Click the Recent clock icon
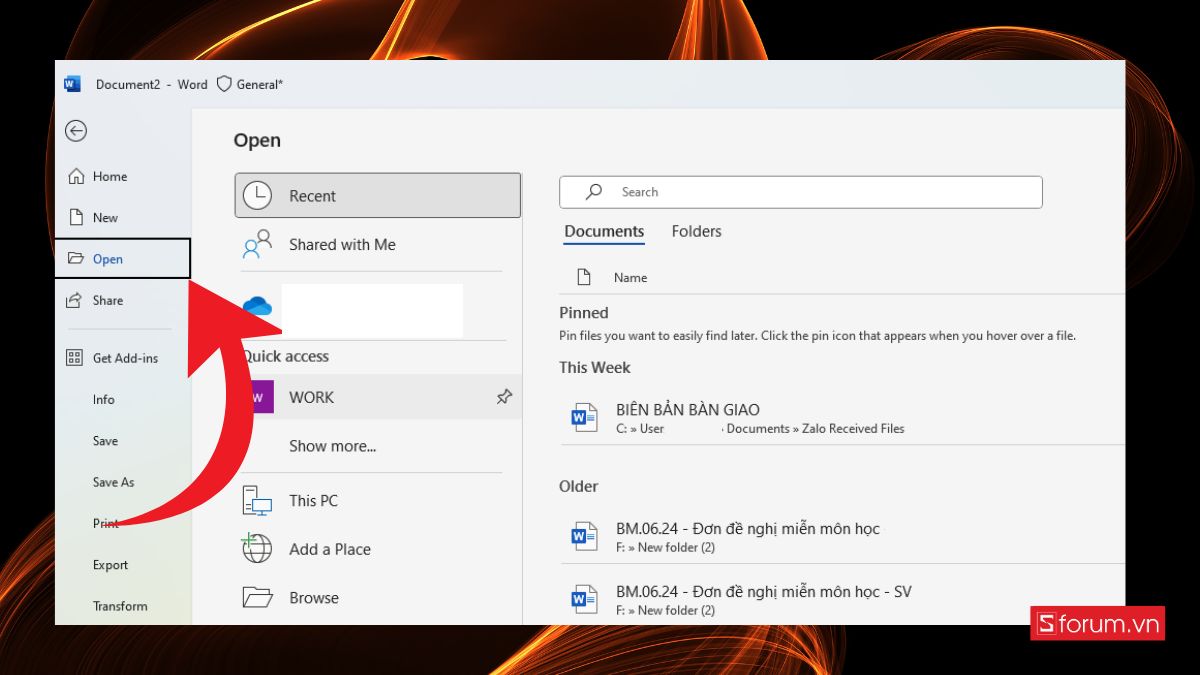Image resolution: width=1200 pixels, height=675 pixels. (x=257, y=196)
